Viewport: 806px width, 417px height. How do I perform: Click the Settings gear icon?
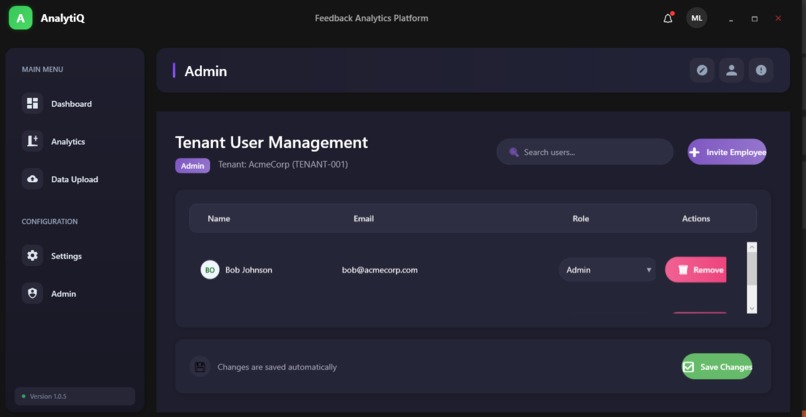pos(32,256)
